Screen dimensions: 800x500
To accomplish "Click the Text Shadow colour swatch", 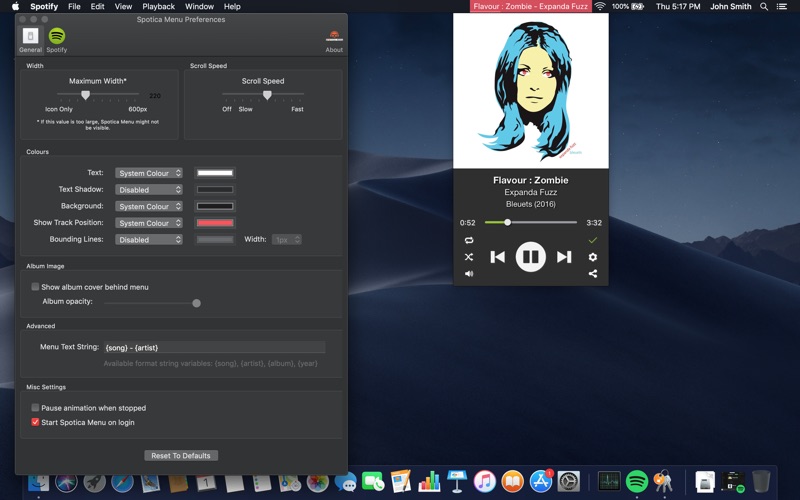I will tap(215, 190).
